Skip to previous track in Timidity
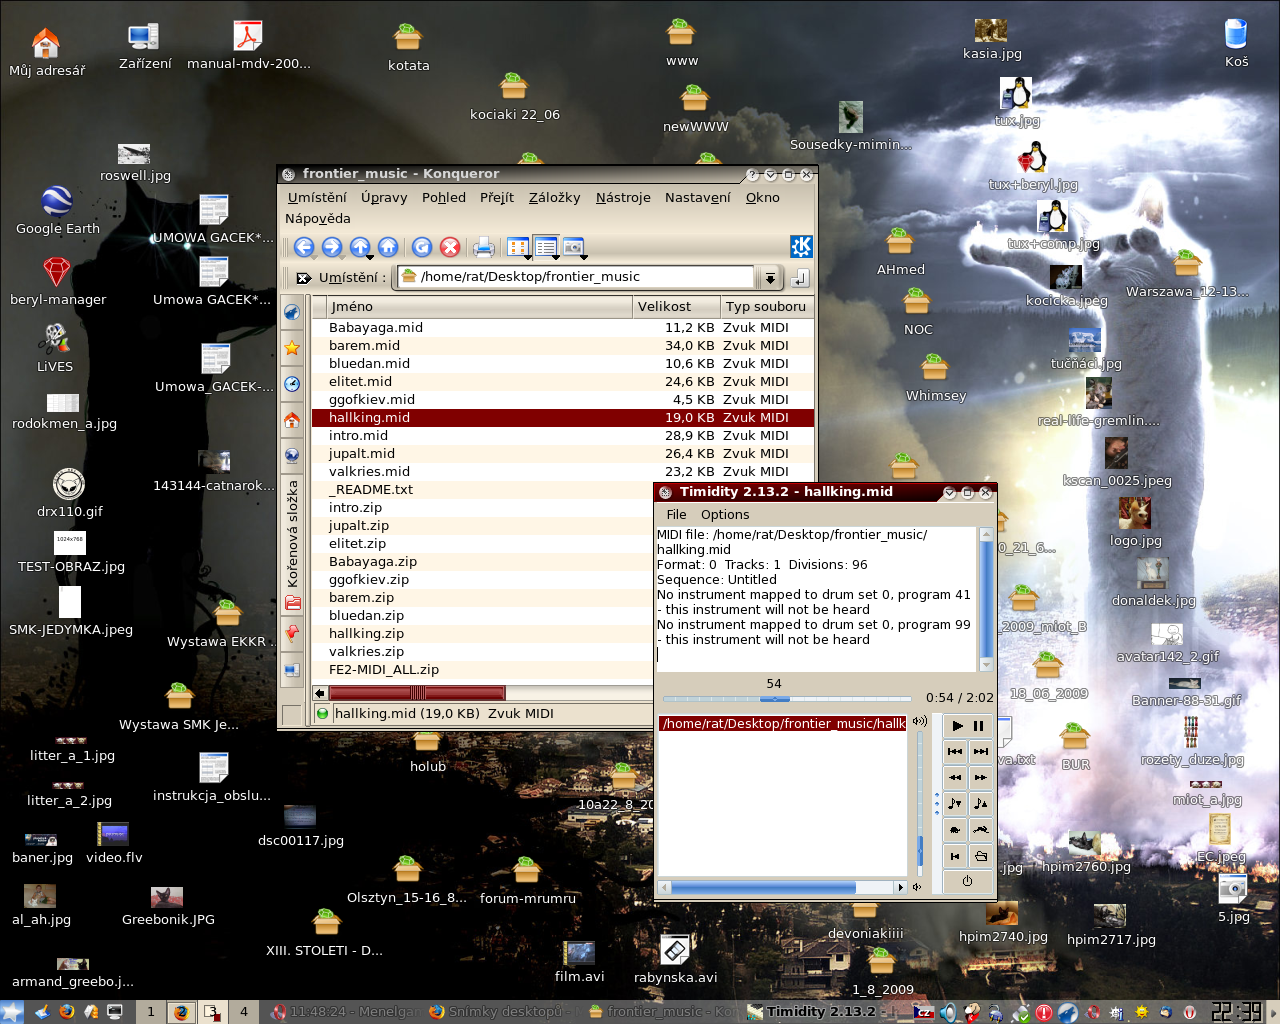Image resolution: width=1280 pixels, height=1024 pixels. click(x=955, y=751)
